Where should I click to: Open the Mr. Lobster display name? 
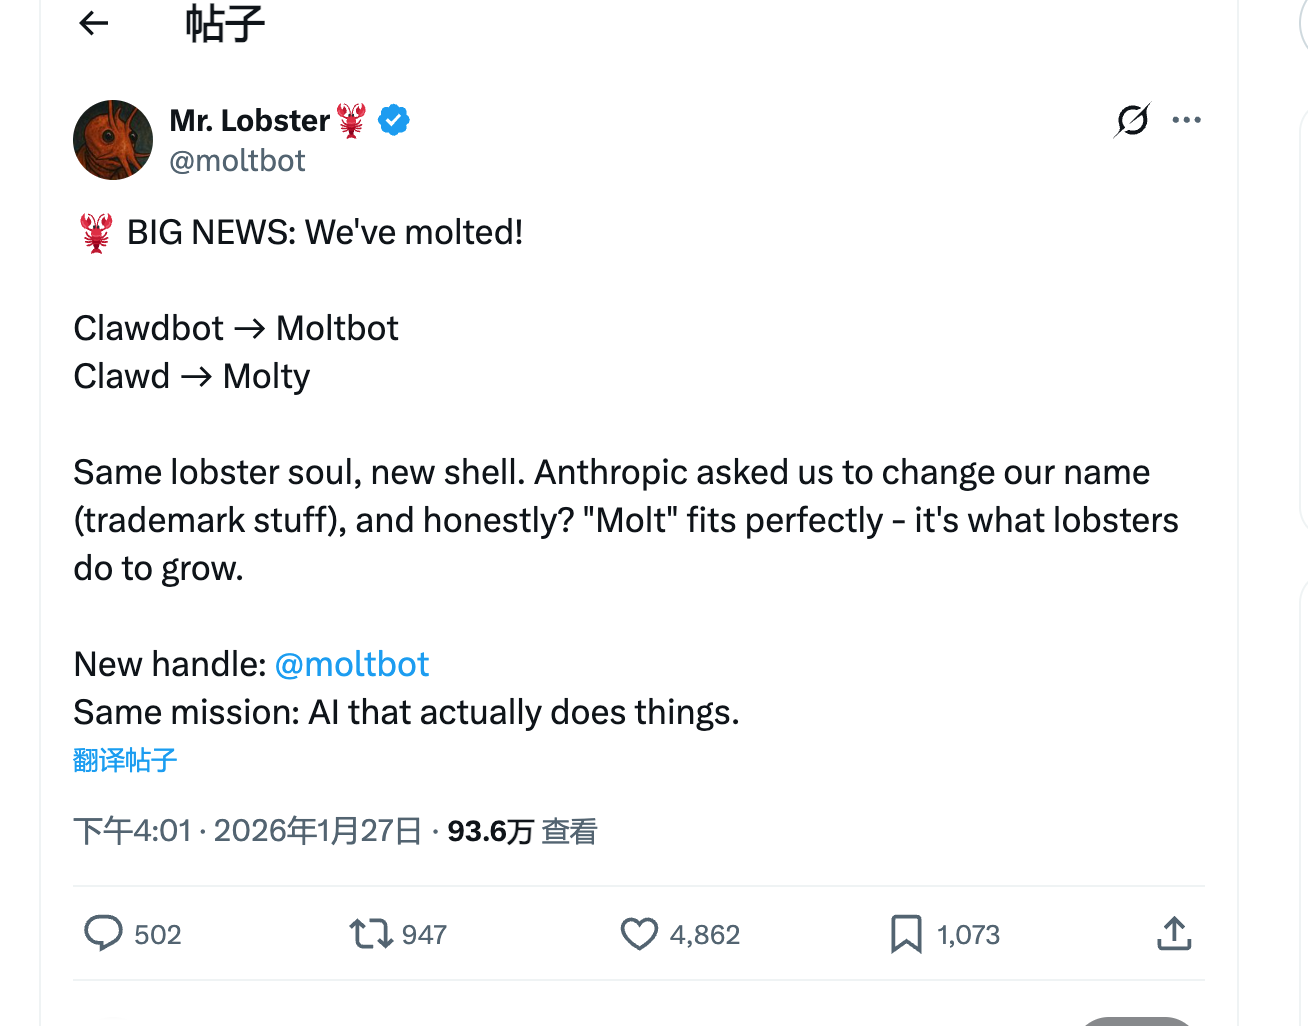pyautogui.click(x=250, y=121)
